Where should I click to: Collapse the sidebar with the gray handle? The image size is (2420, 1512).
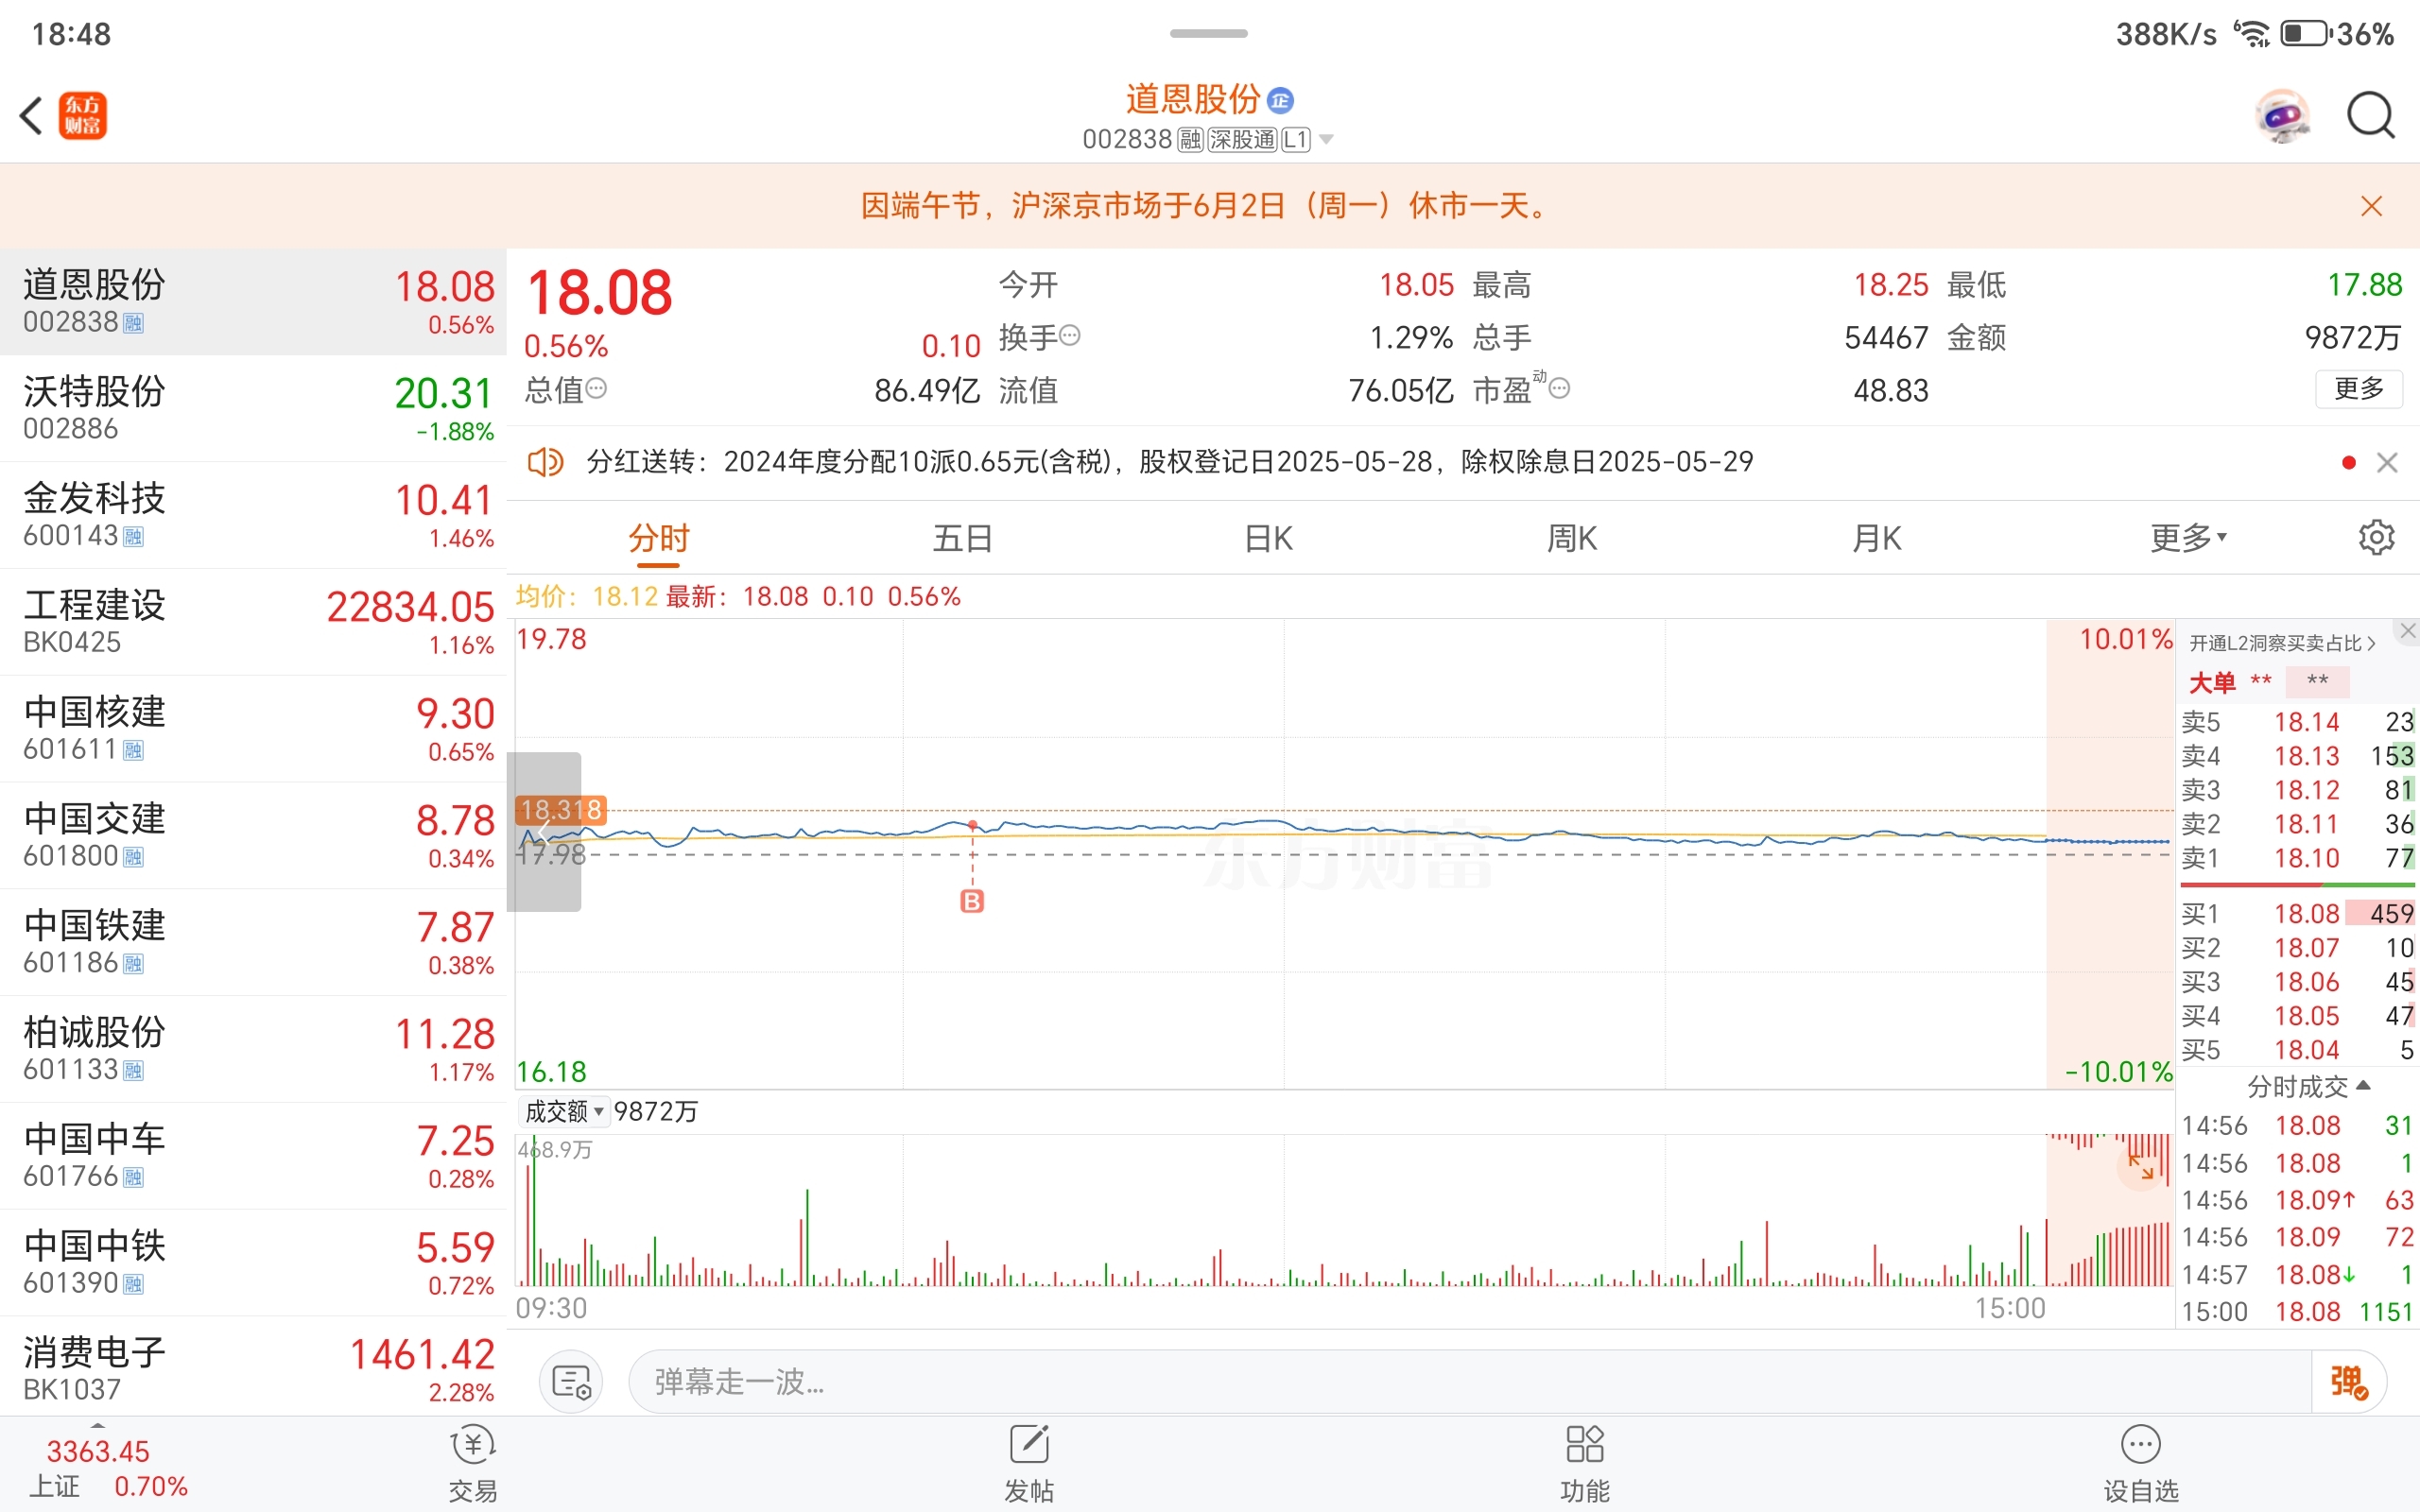[544, 832]
